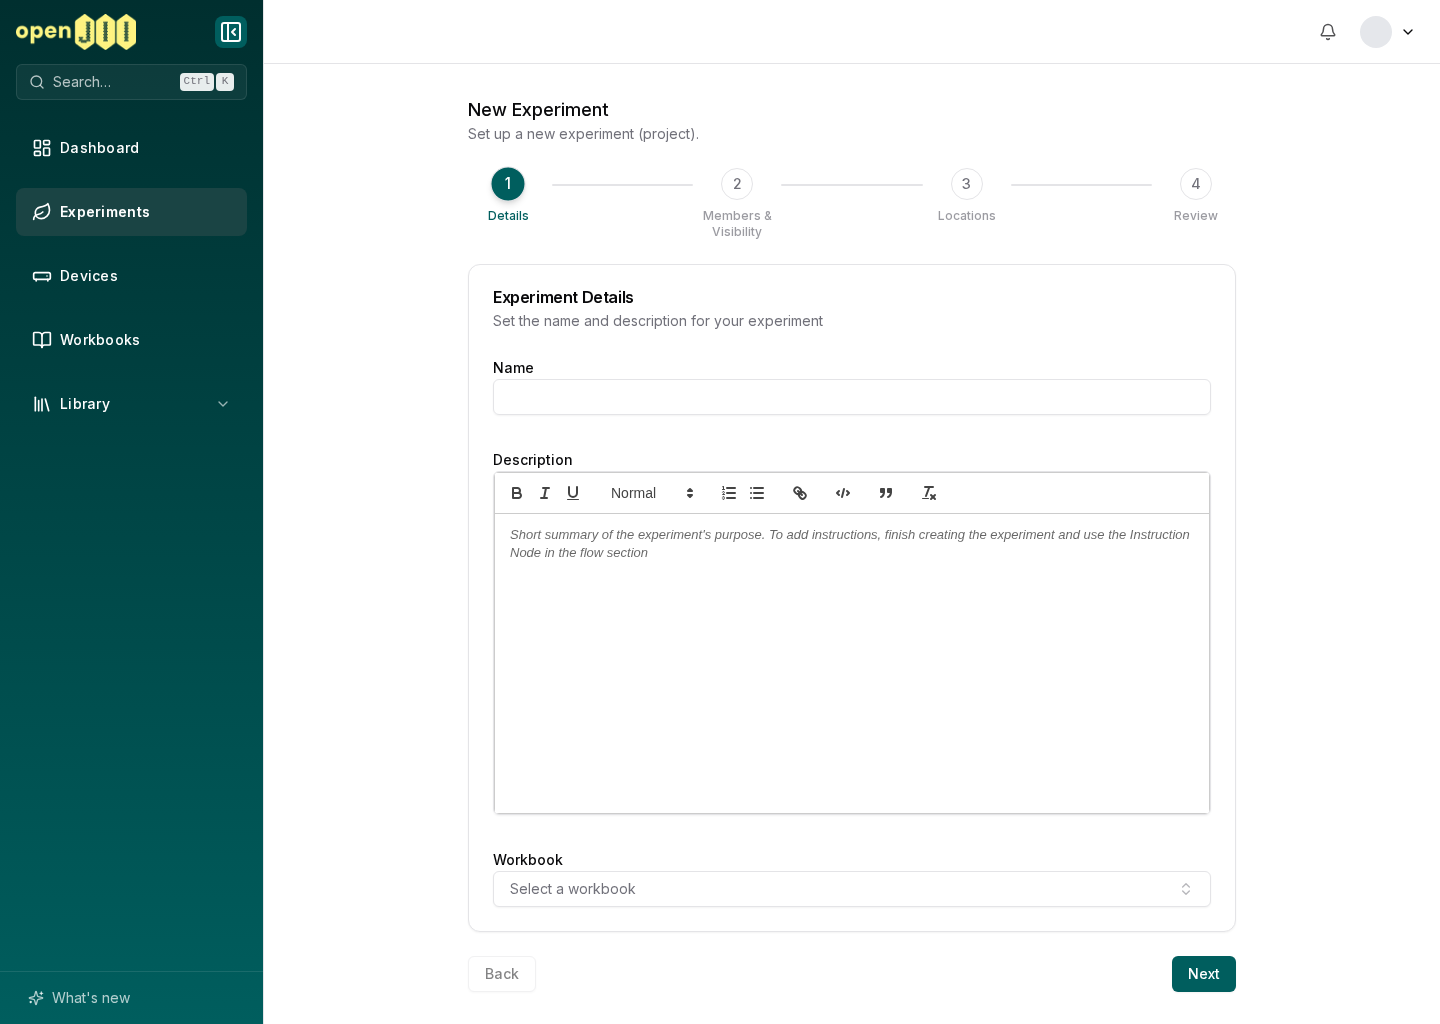
Task: Open Experiments in the sidebar
Action: [x=131, y=212]
